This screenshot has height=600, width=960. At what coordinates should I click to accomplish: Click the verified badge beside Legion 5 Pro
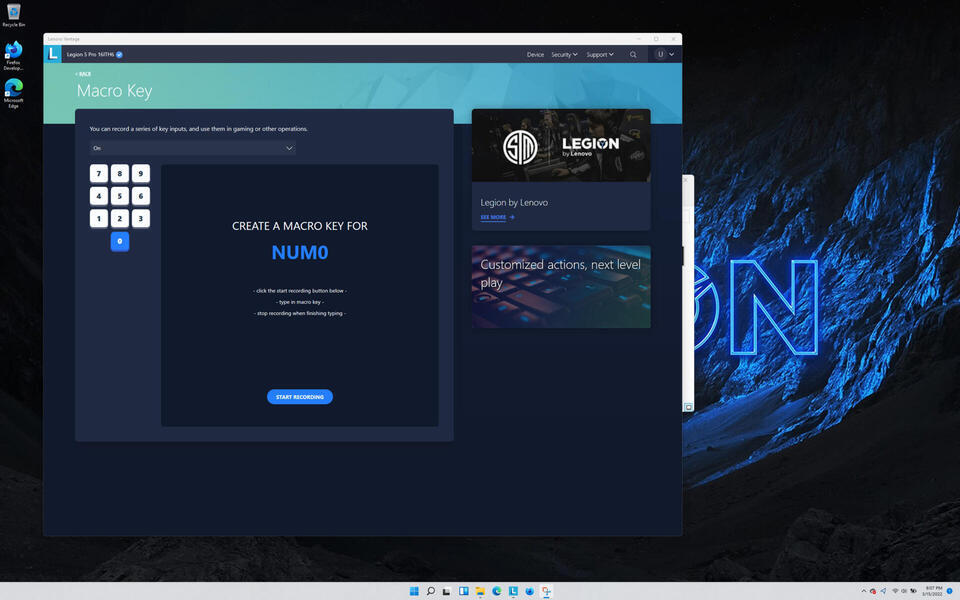pyautogui.click(x=119, y=54)
